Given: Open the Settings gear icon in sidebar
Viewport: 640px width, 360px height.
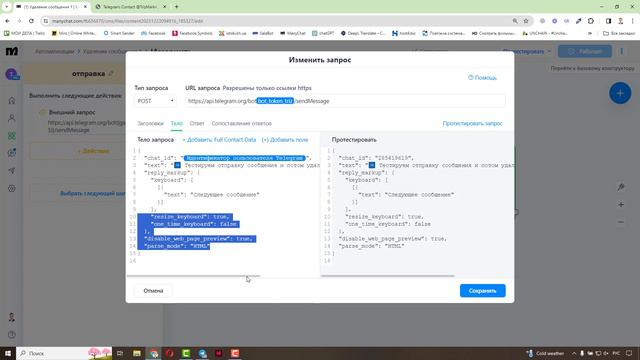Looking at the screenshot, I should click(x=12, y=189).
